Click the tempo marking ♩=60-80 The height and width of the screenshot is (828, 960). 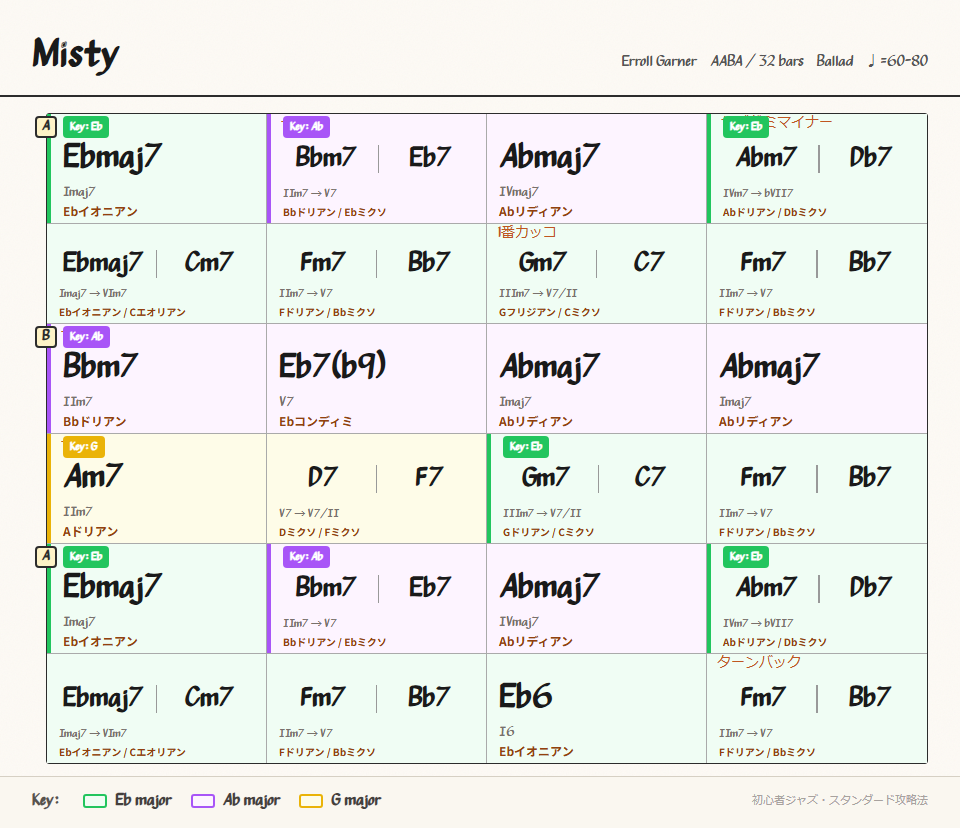(x=897, y=61)
